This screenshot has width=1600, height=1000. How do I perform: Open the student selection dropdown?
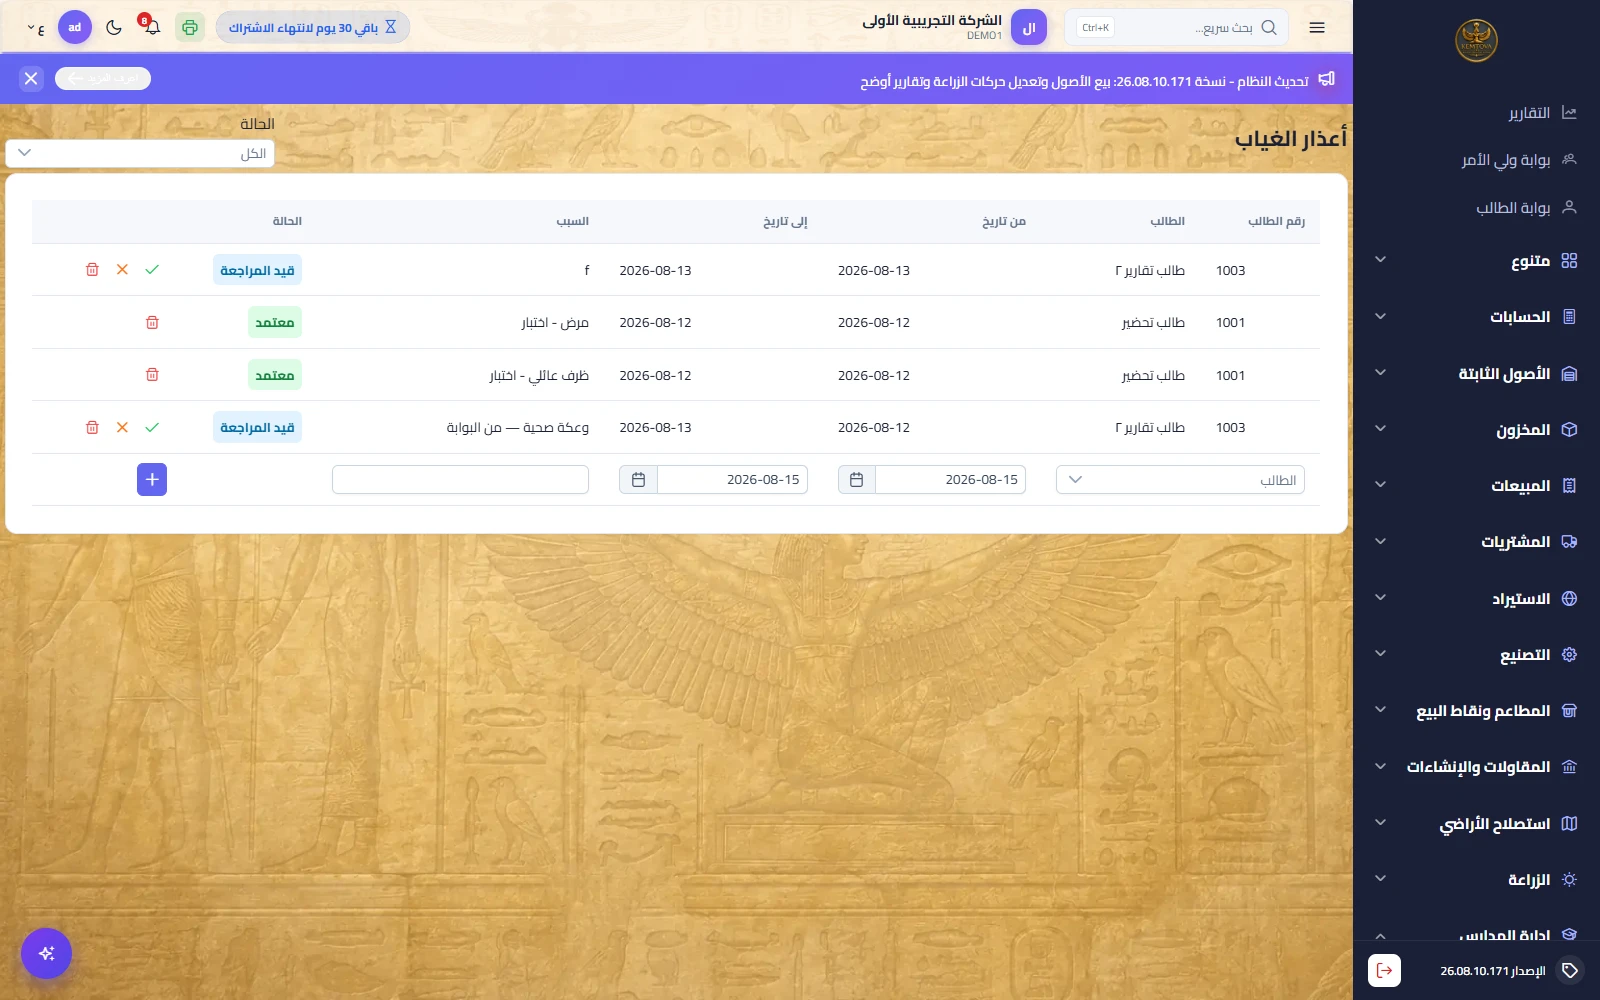click(1180, 479)
